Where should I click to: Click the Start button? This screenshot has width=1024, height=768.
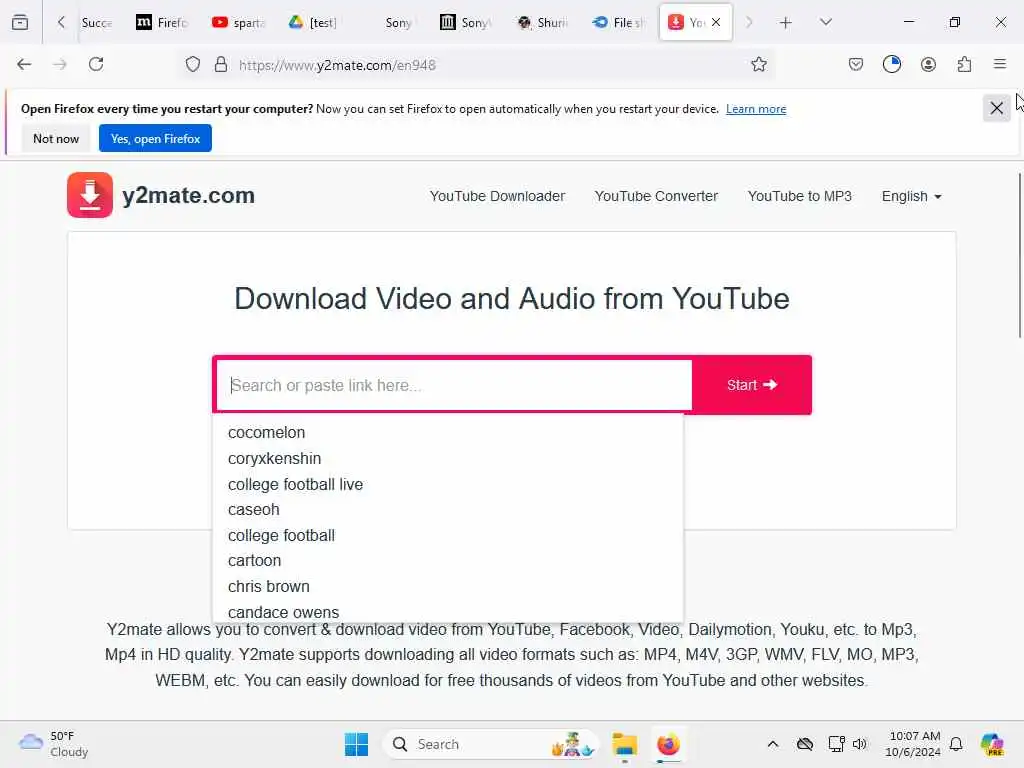752,385
